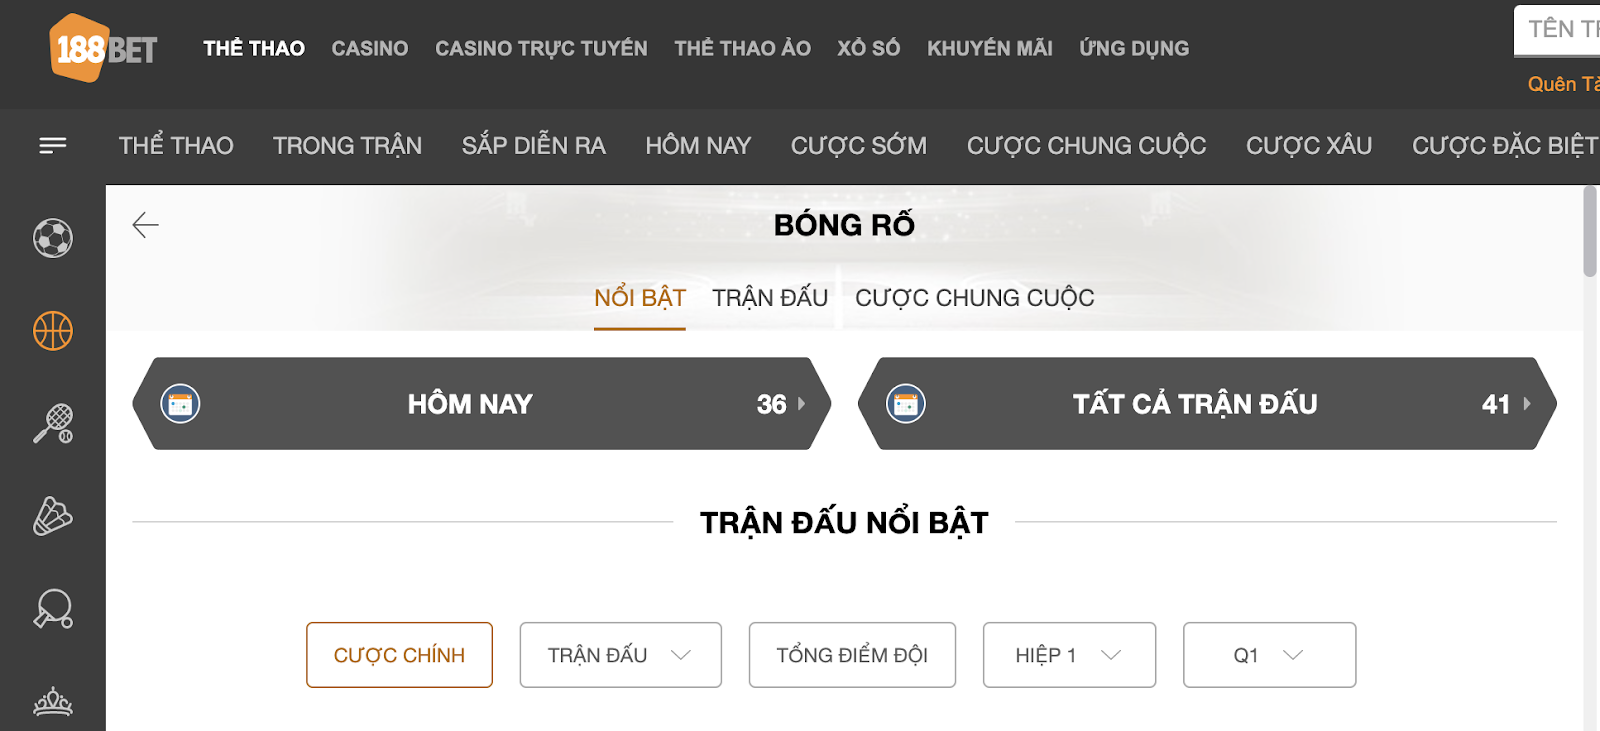Open the Q1 dropdown
The height and width of the screenshot is (731, 1600).
pos(1269,655)
